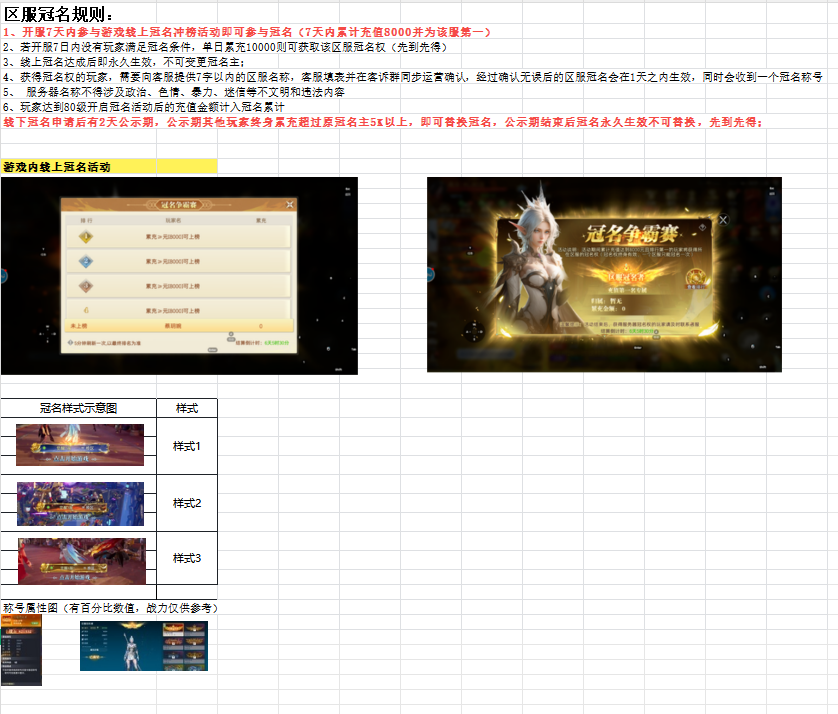Screen dimensions: 838x714
Task: Click the blue rank 2 diamond badge
Action: click(86, 261)
